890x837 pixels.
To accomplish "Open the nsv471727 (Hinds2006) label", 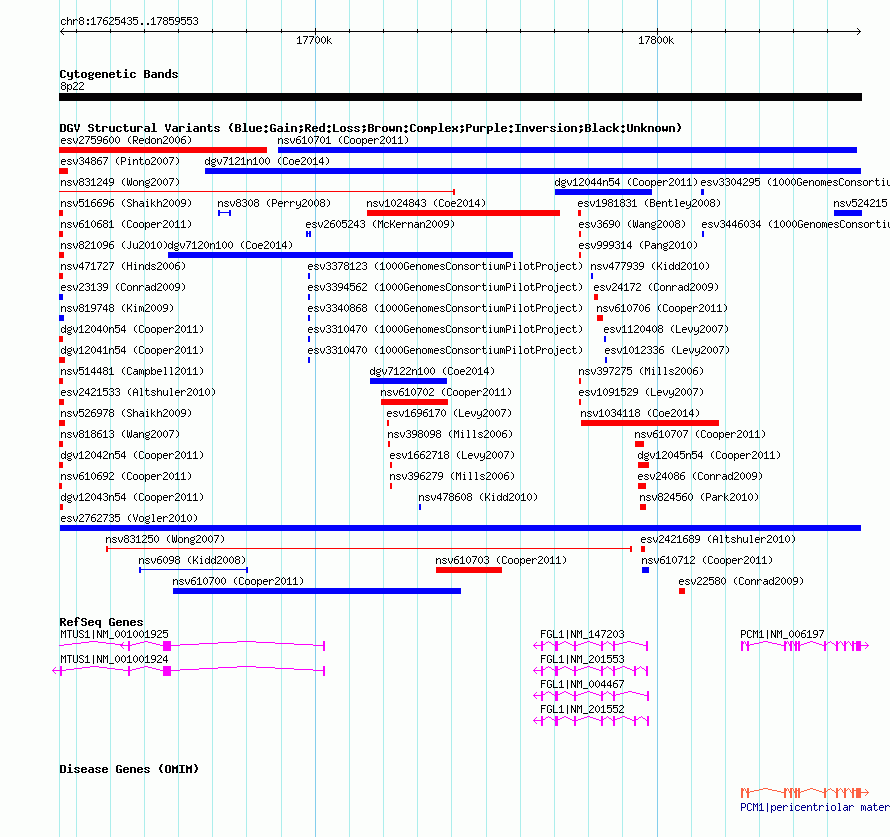I will (123, 266).
